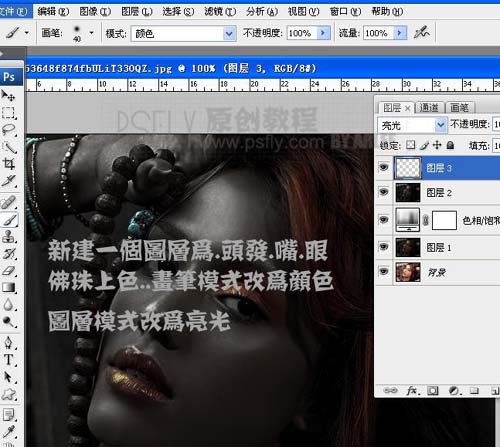Screen dimensions: 500x447
Task: Switch to the 通道 tab
Action: [x=429, y=108]
